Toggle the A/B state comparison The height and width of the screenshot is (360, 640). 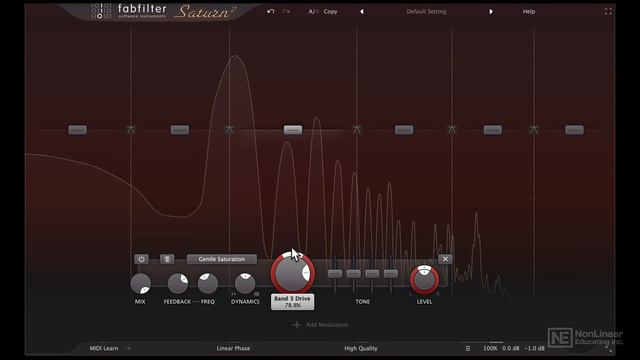tap(313, 11)
